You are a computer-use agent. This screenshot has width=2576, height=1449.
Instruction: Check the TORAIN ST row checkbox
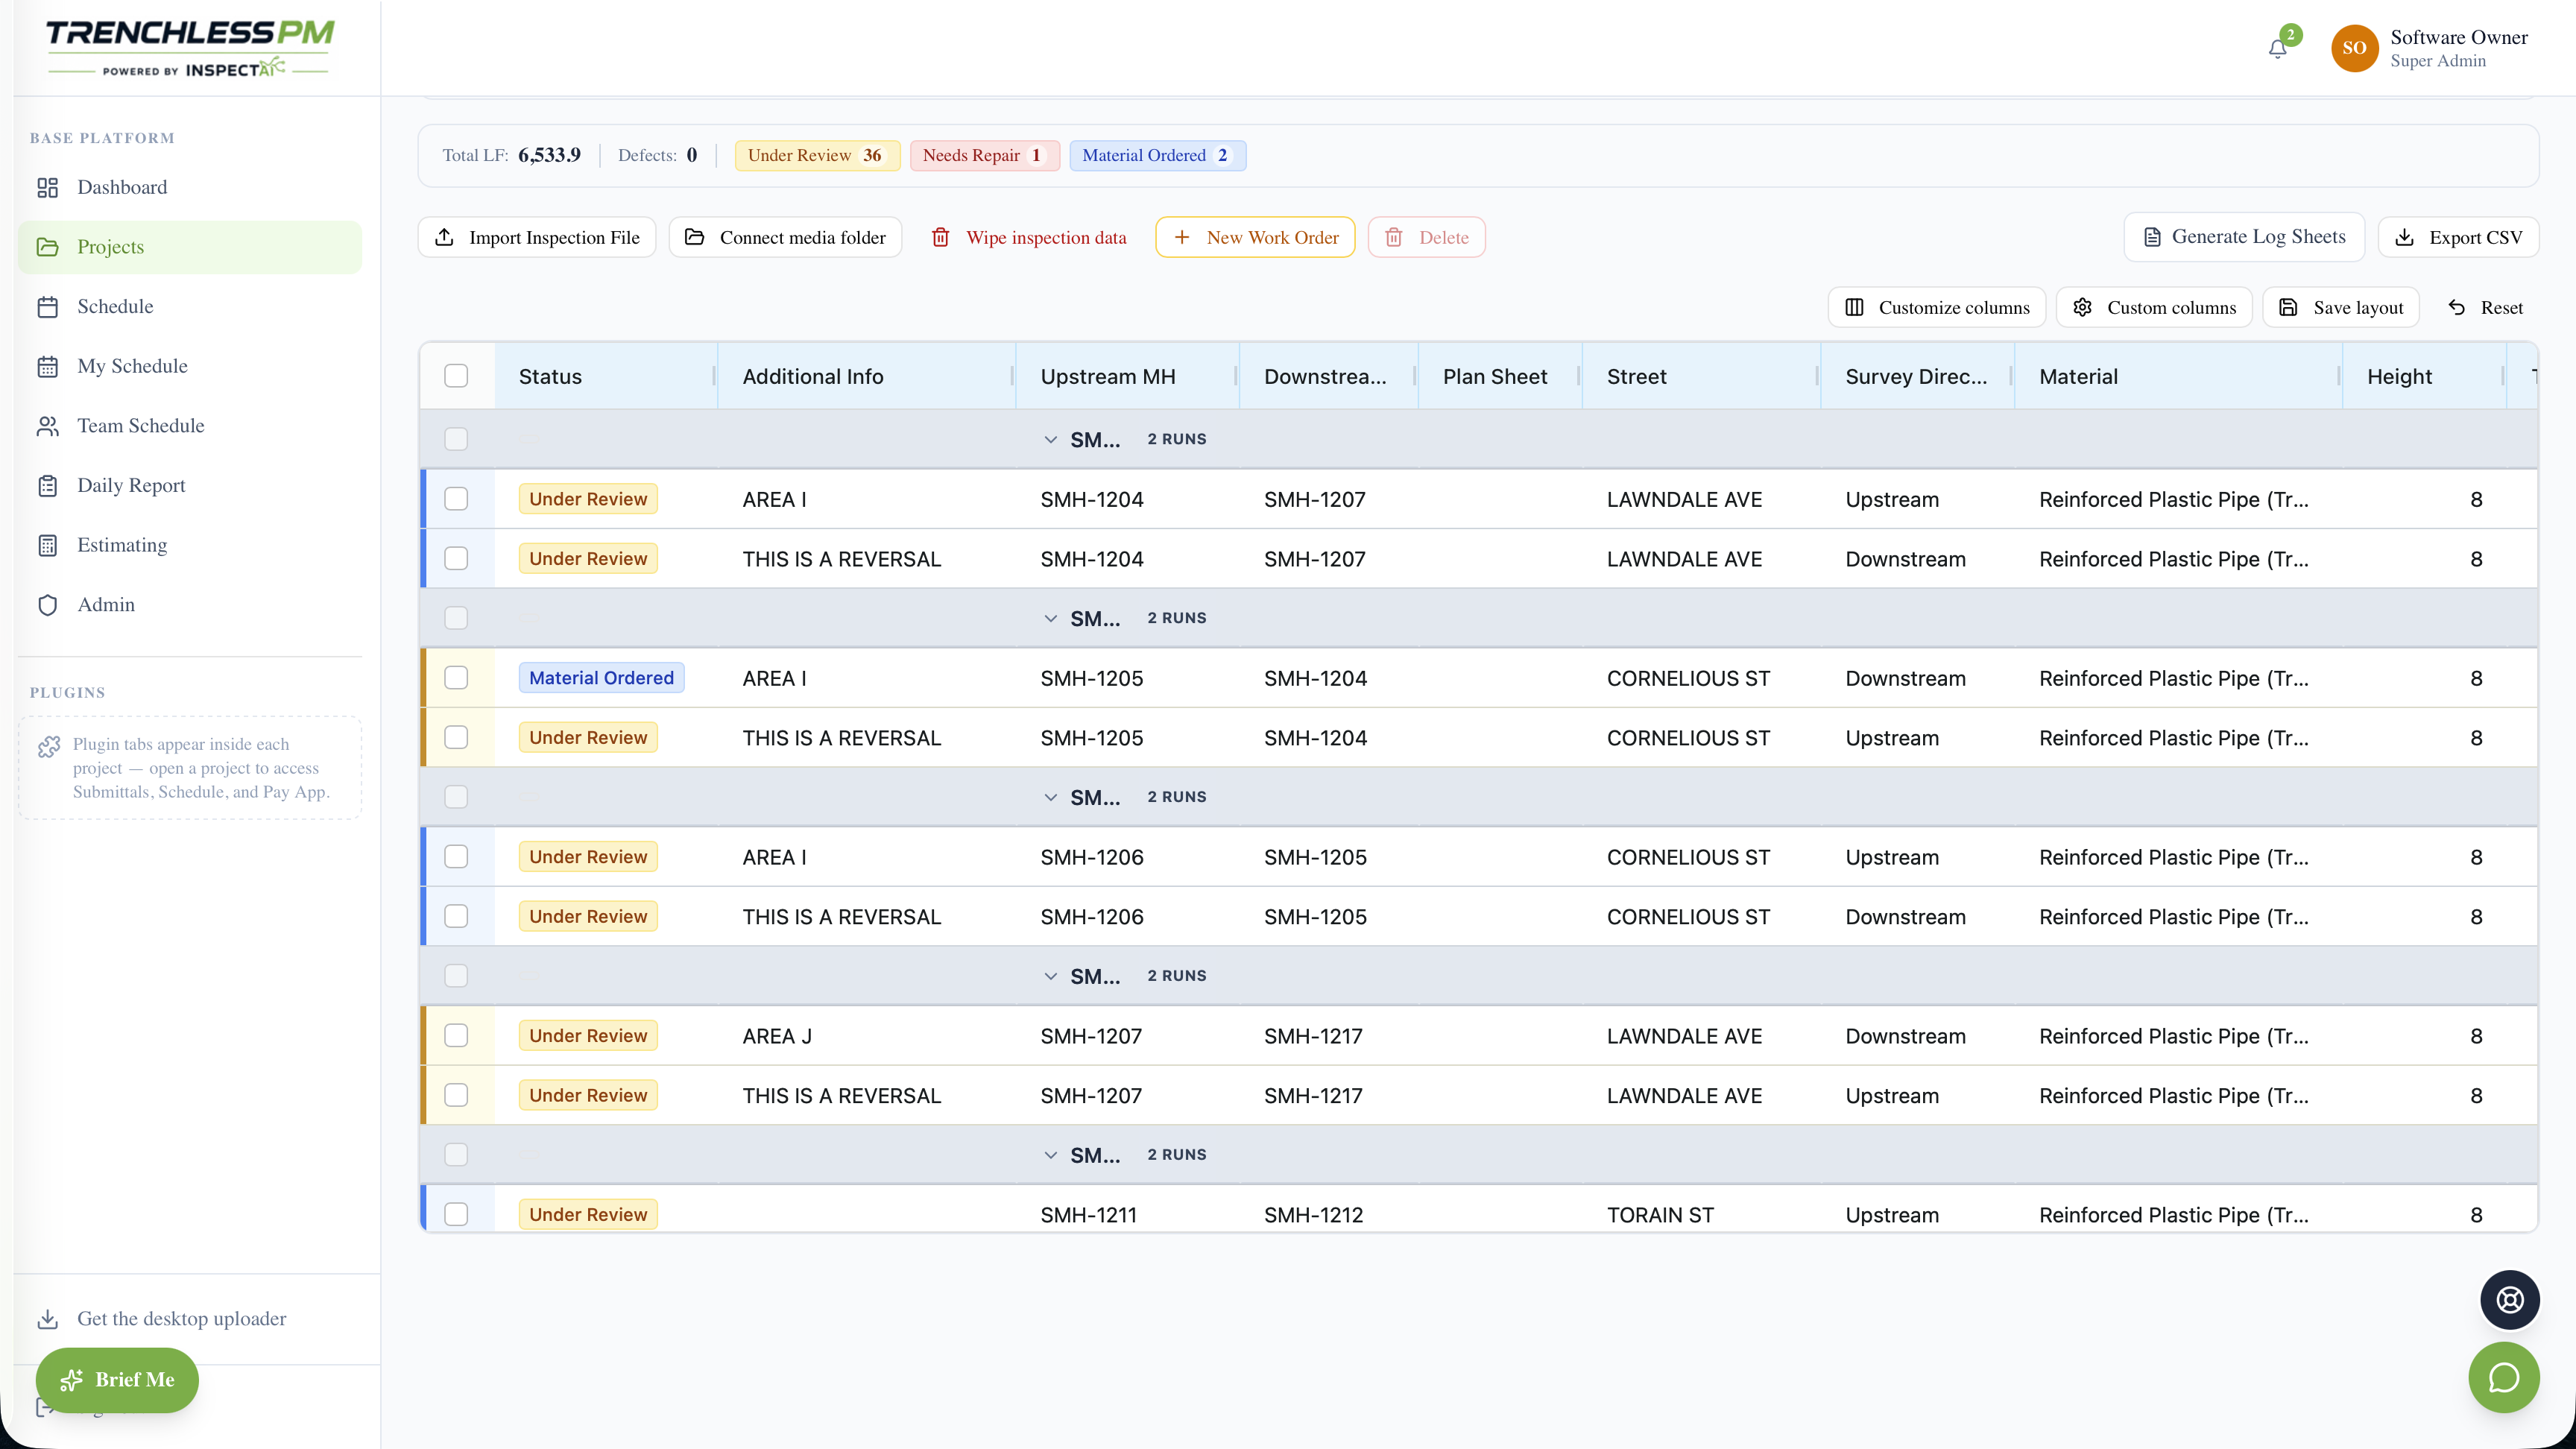pyautogui.click(x=456, y=1214)
